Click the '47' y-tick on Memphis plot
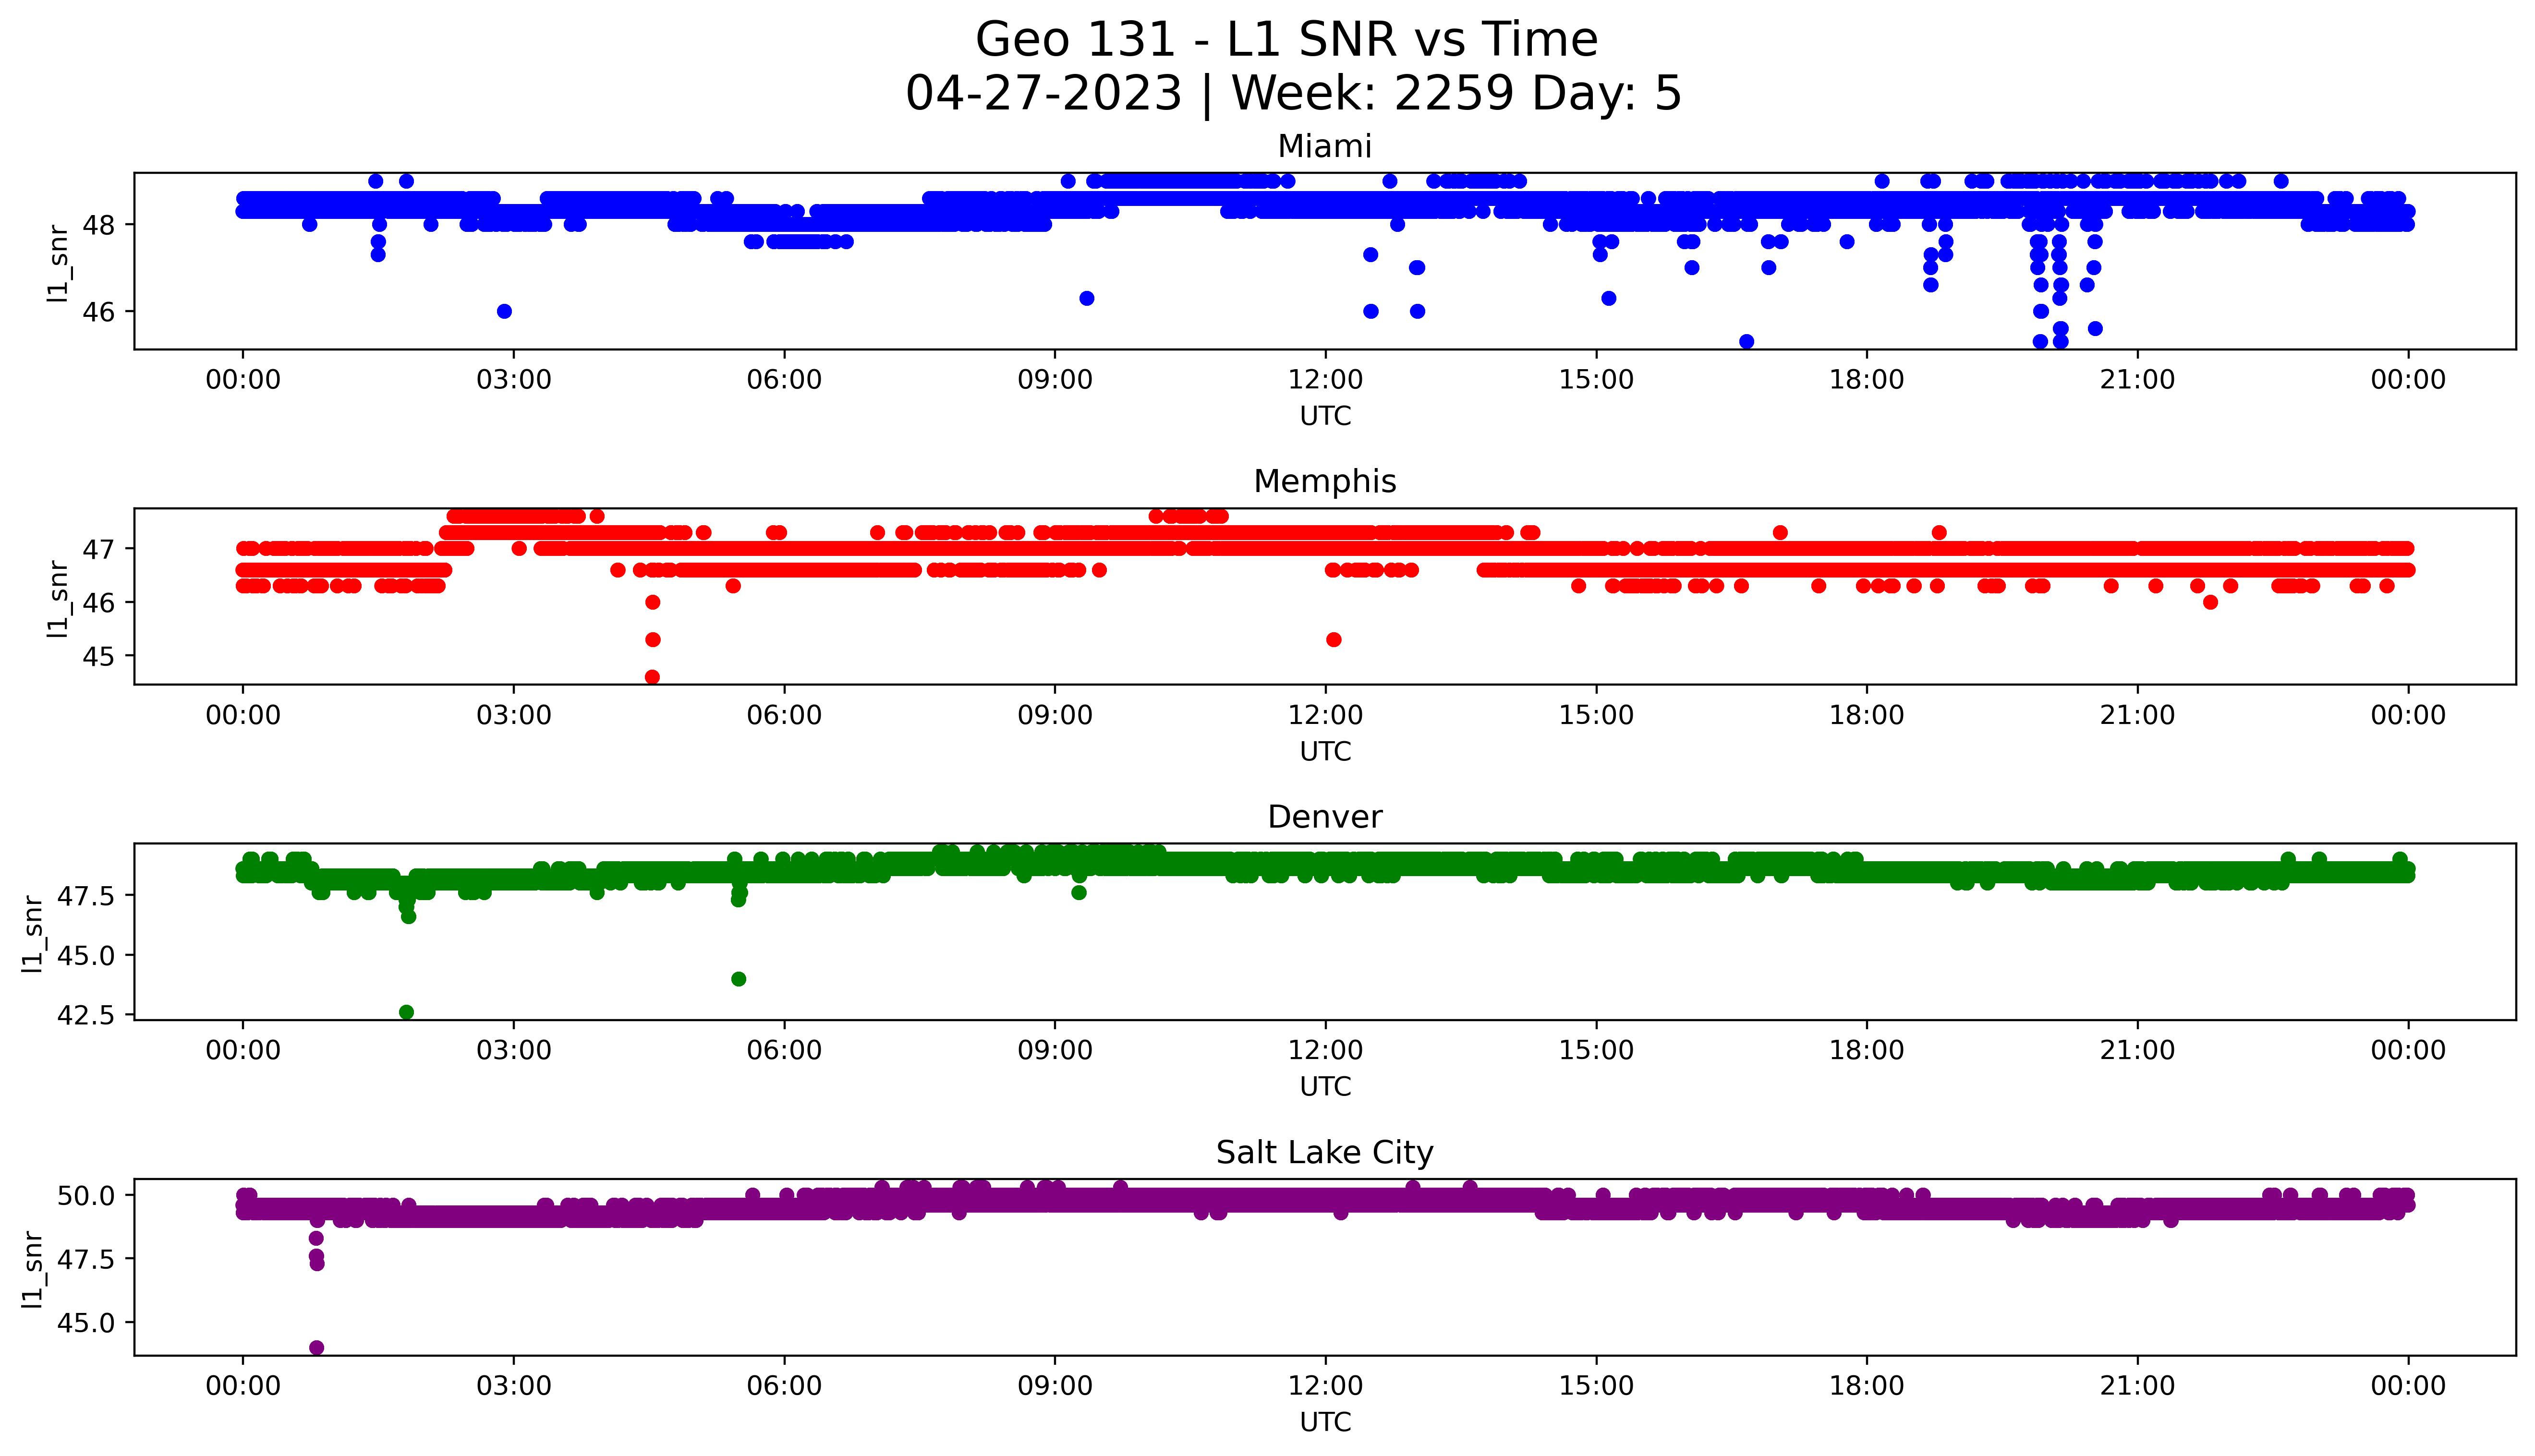The image size is (2535, 1456). pyautogui.click(x=98, y=549)
